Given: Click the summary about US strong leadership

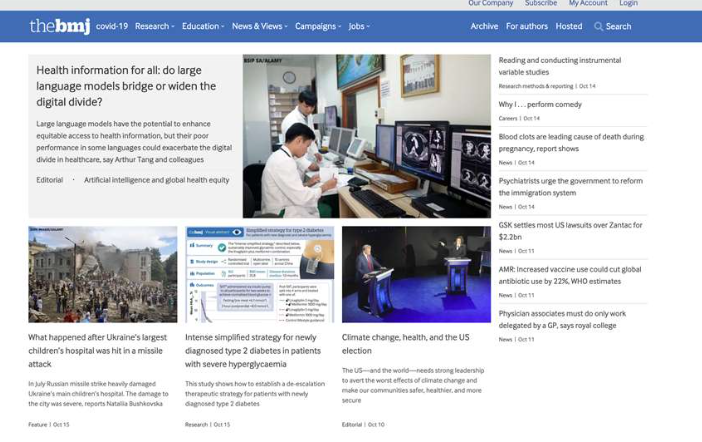Looking at the screenshot, I should (413, 385).
